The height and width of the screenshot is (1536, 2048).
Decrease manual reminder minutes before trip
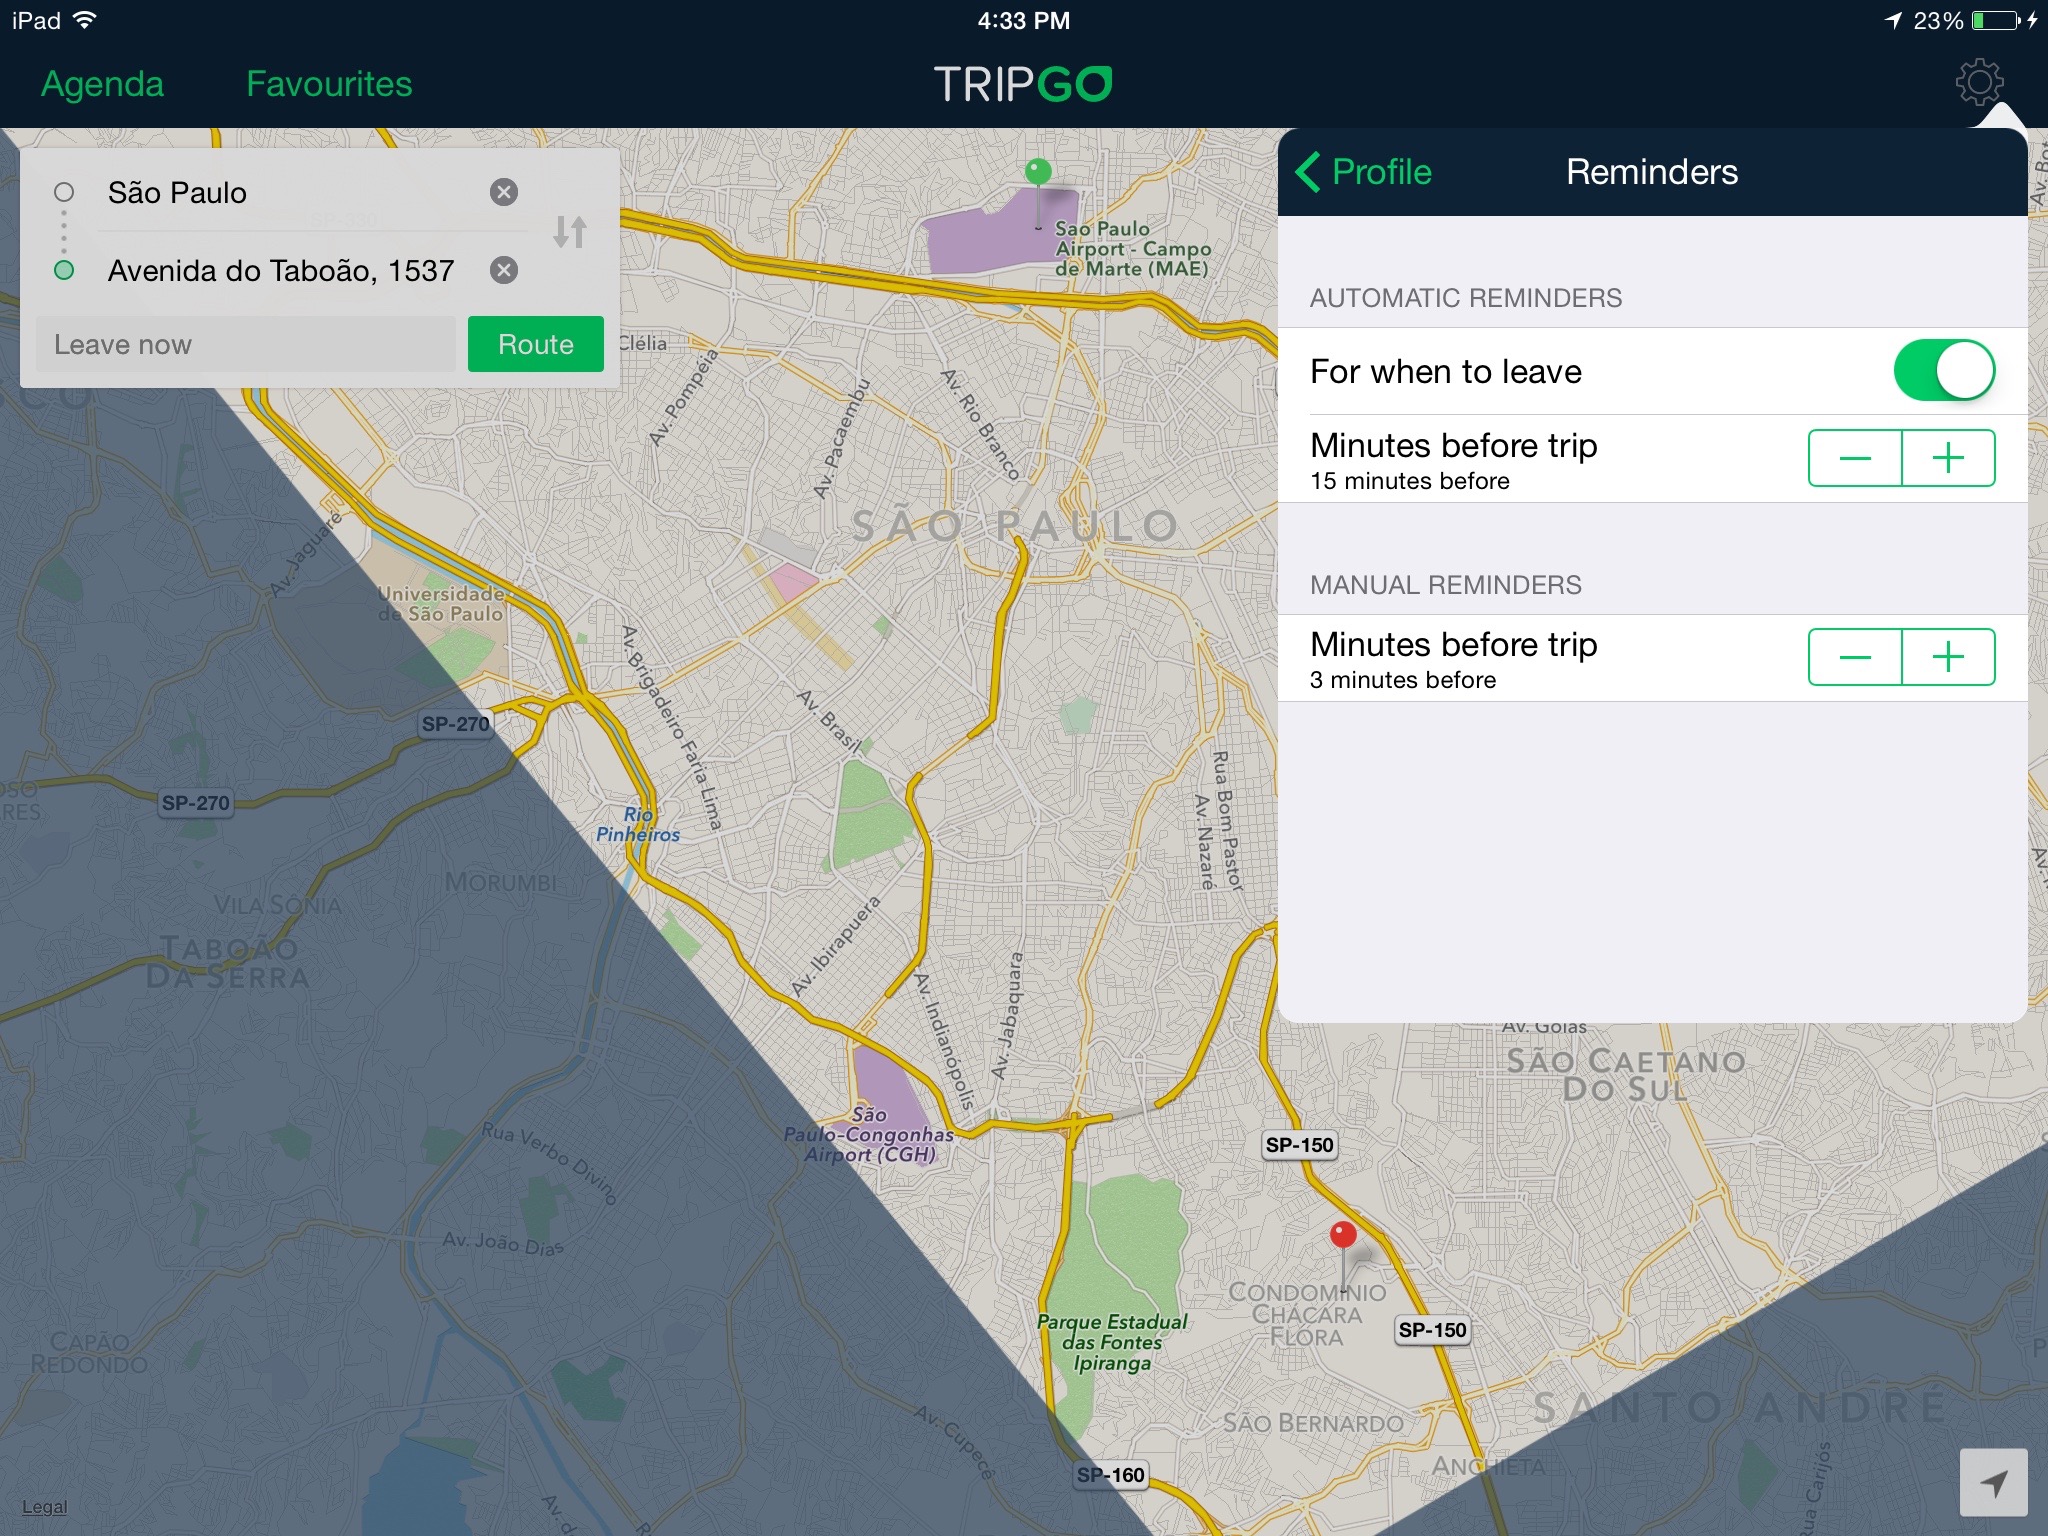tap(1855, 657)
